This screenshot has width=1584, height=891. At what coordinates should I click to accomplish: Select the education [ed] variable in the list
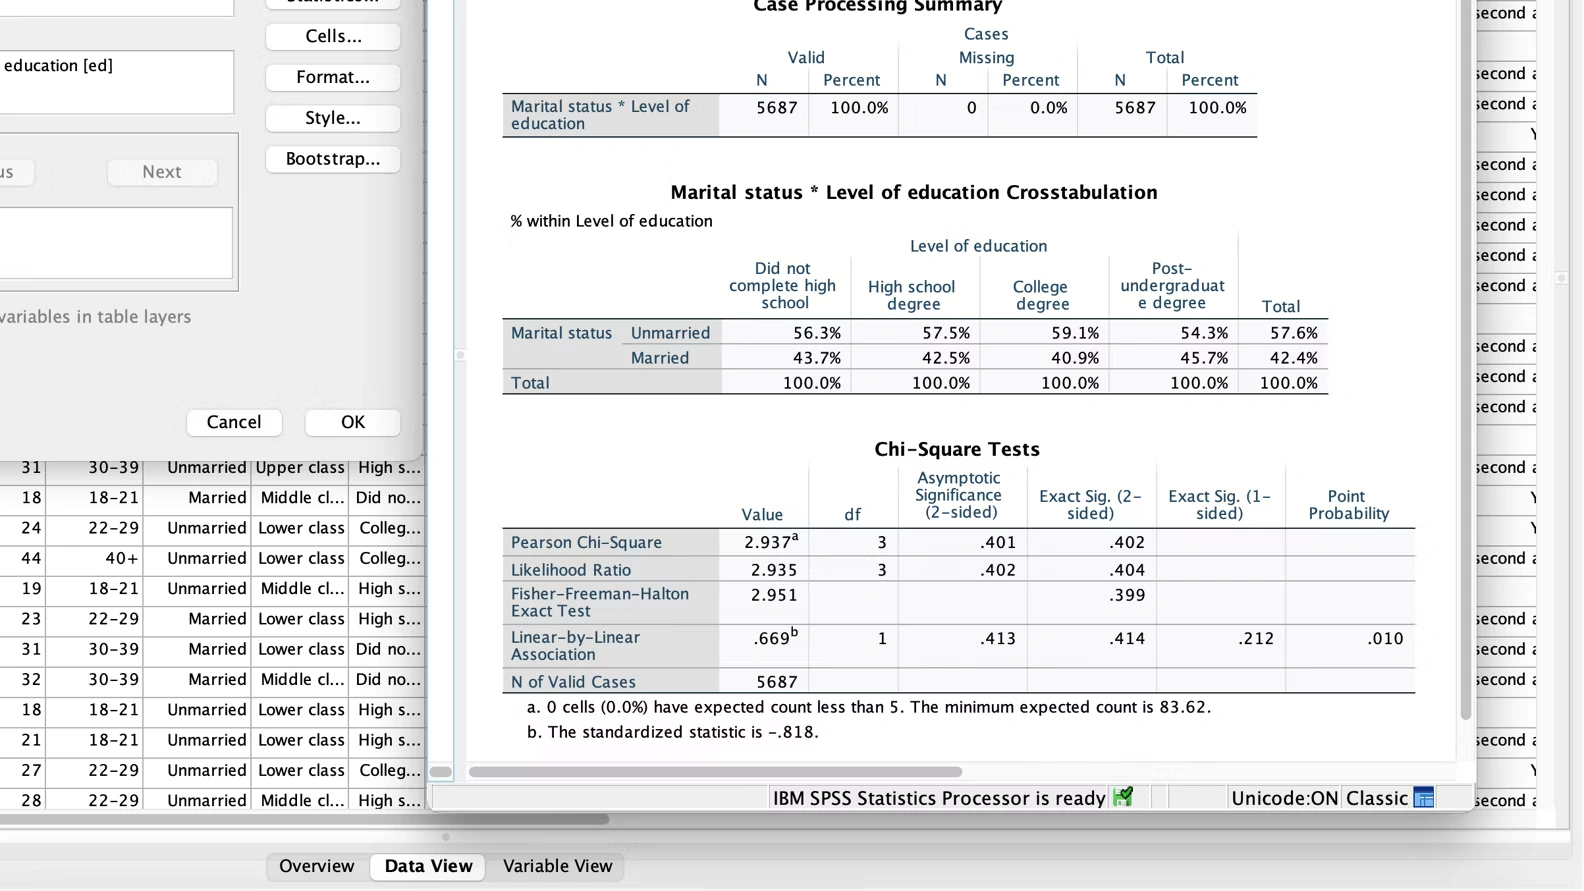(59, 66)
